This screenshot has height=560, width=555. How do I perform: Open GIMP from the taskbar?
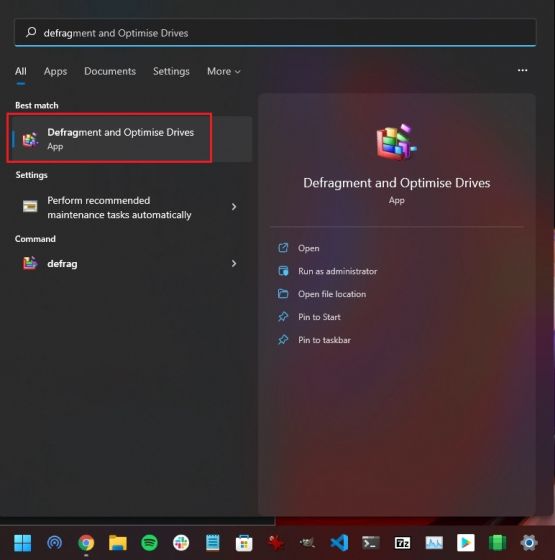tap(307, 543)
